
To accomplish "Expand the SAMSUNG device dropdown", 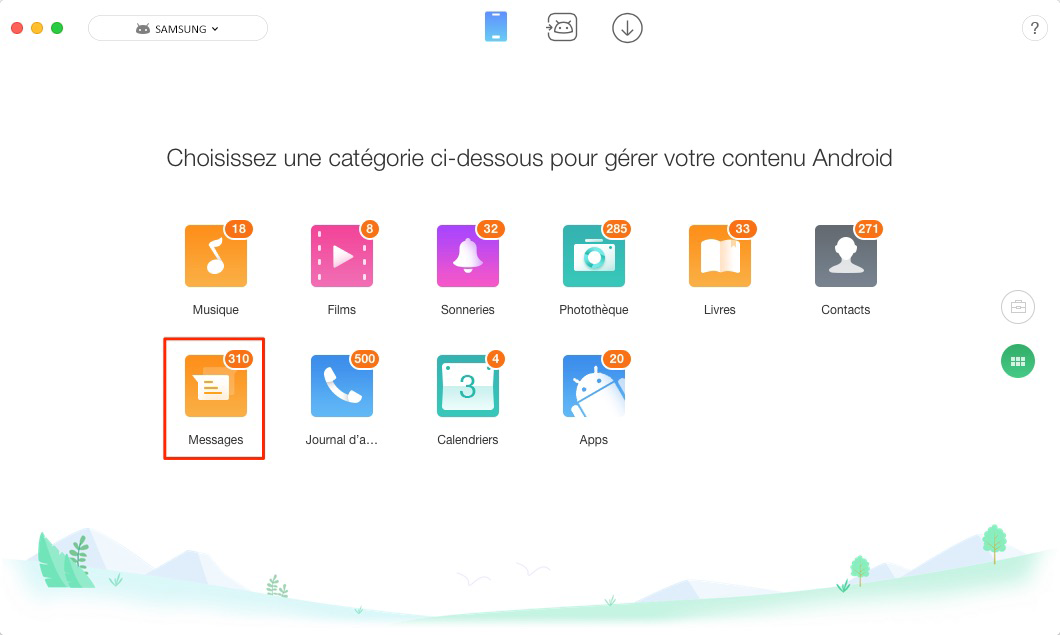I will pos(178,29).
